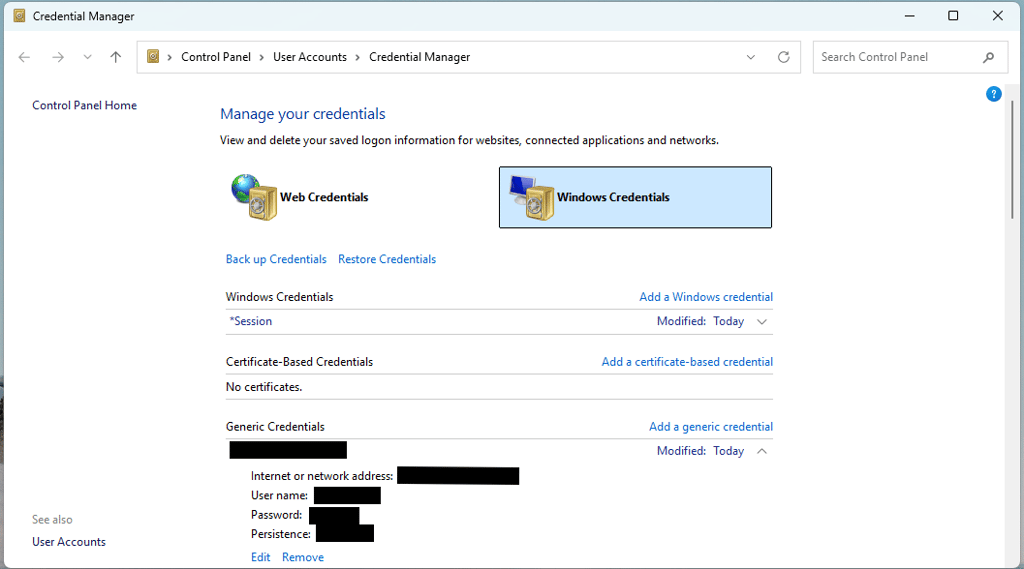Collapse the expanded generic credential chevron
Image resolution: width=1024 pixels, height=569 pixels.
761,451
